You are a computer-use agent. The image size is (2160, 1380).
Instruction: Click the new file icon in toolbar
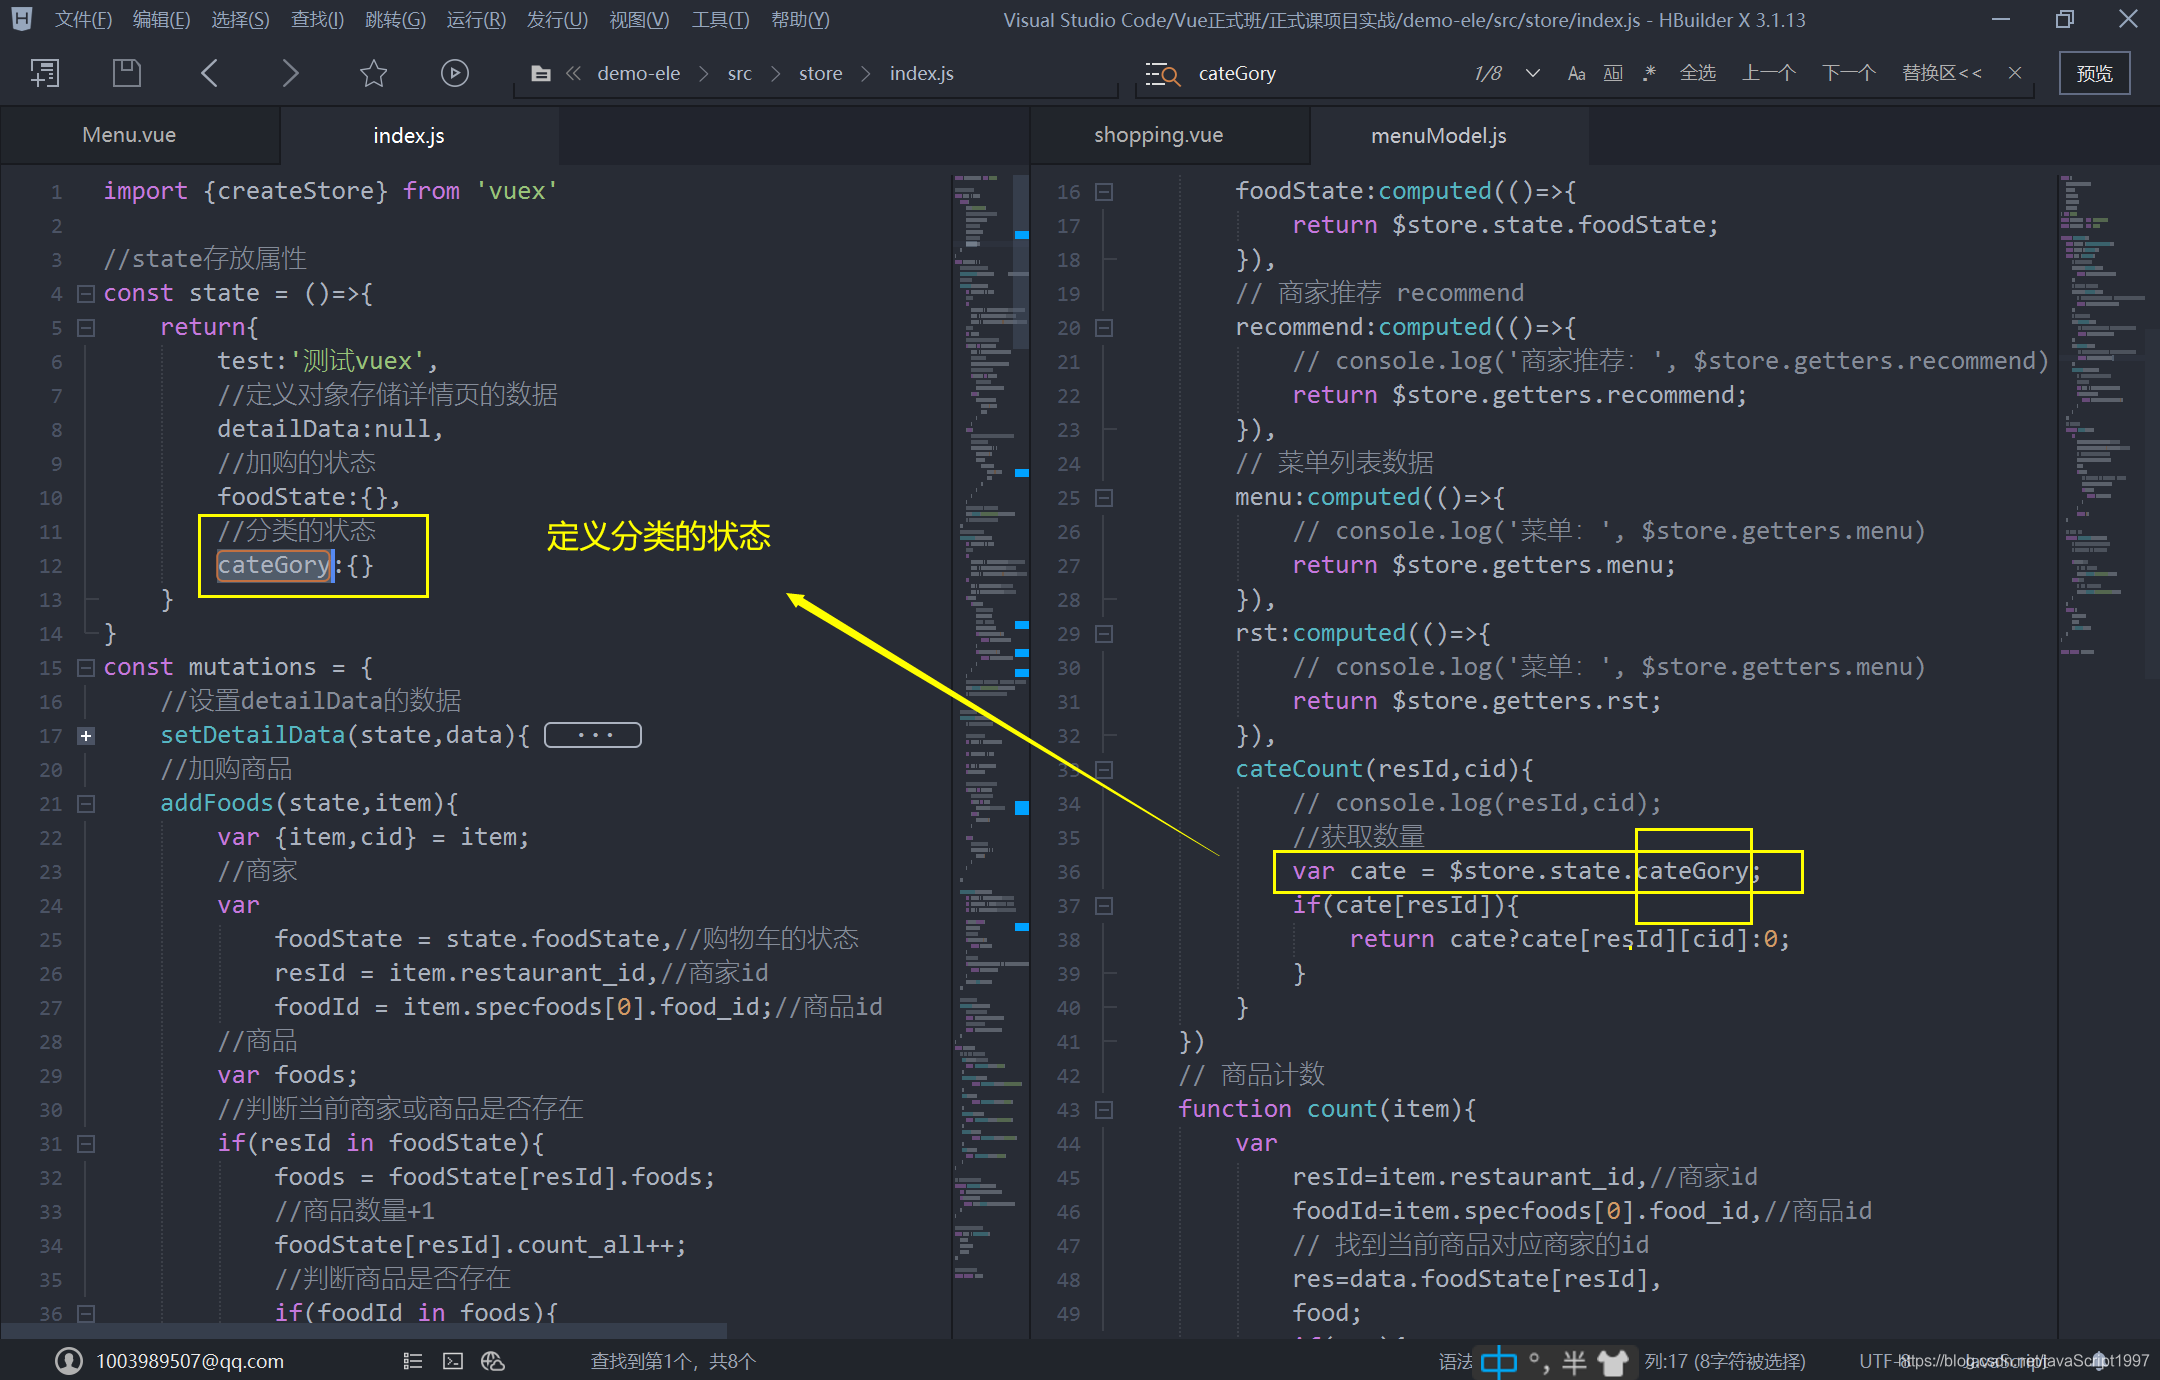tap(45, 73)
